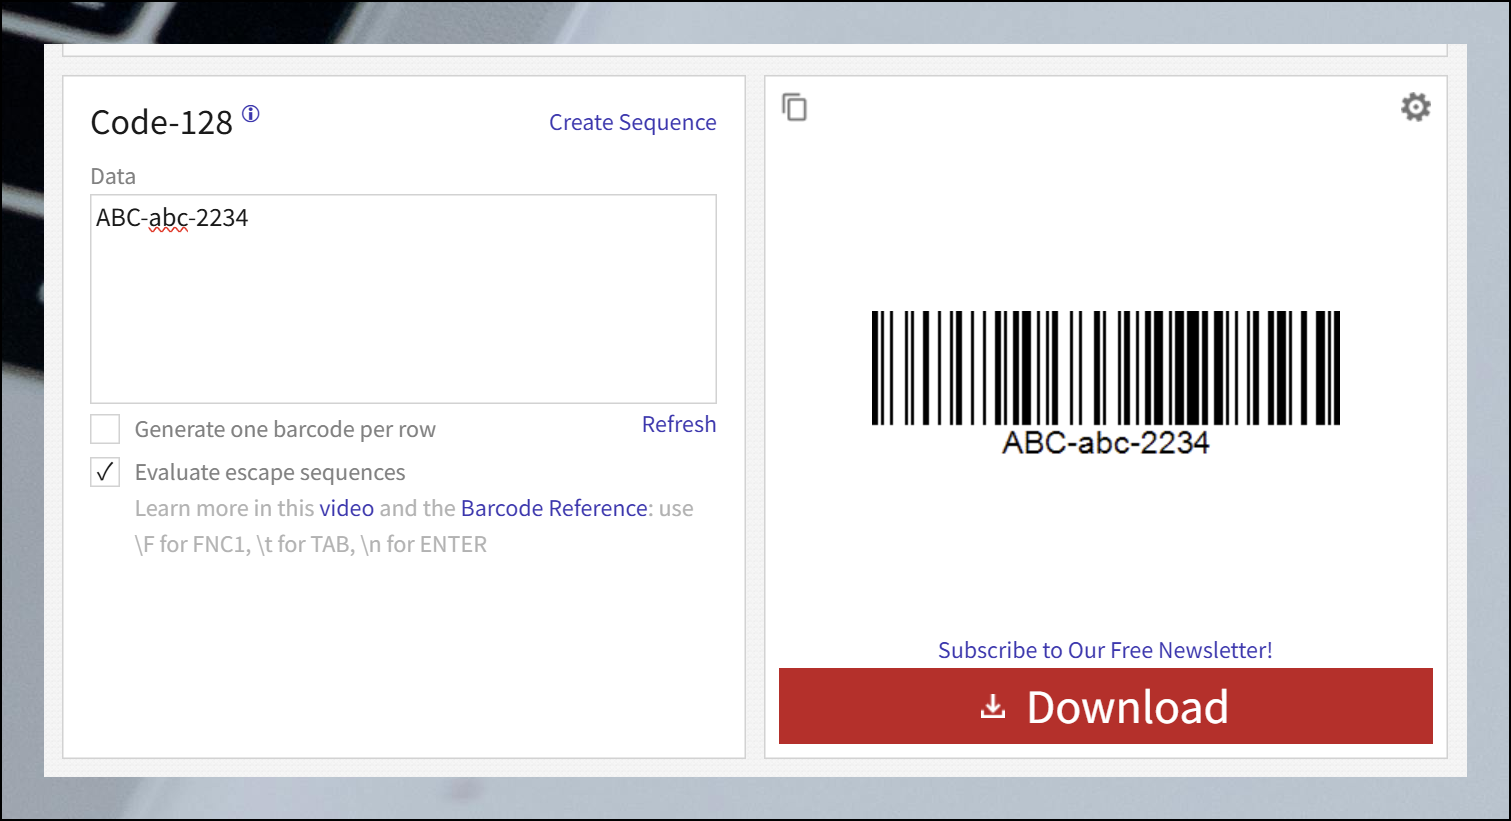Uncheck Evaluate escape sequences checkbox
Screen dimensions: 1511x821
click(x=105, y=472)
